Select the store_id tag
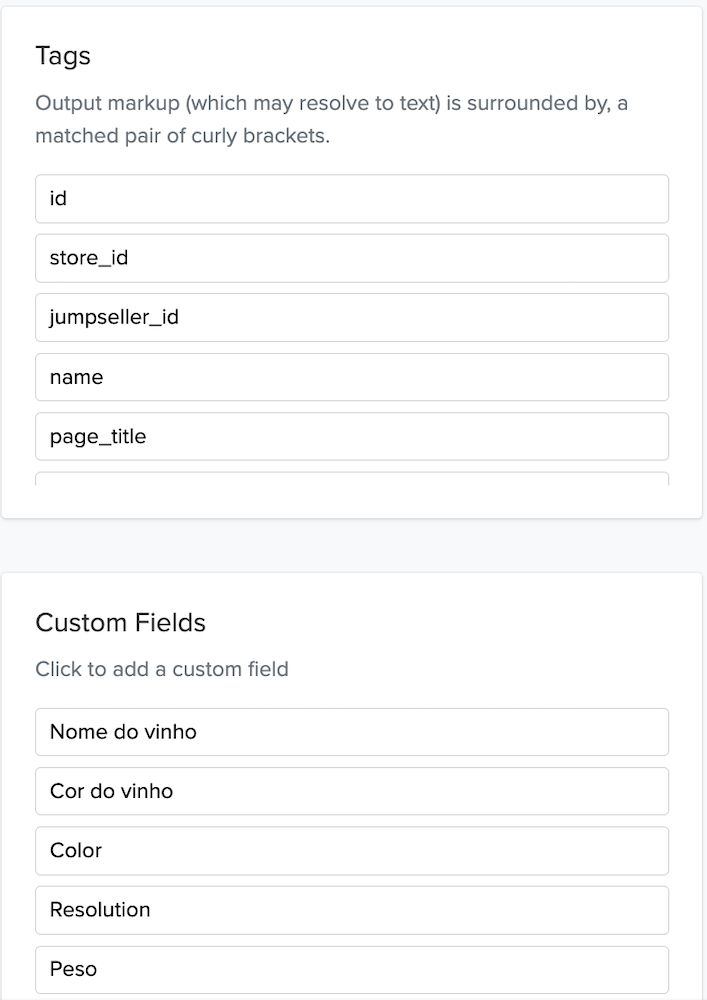This screenshot has height=1000, width=707. (x=352, y=258)
